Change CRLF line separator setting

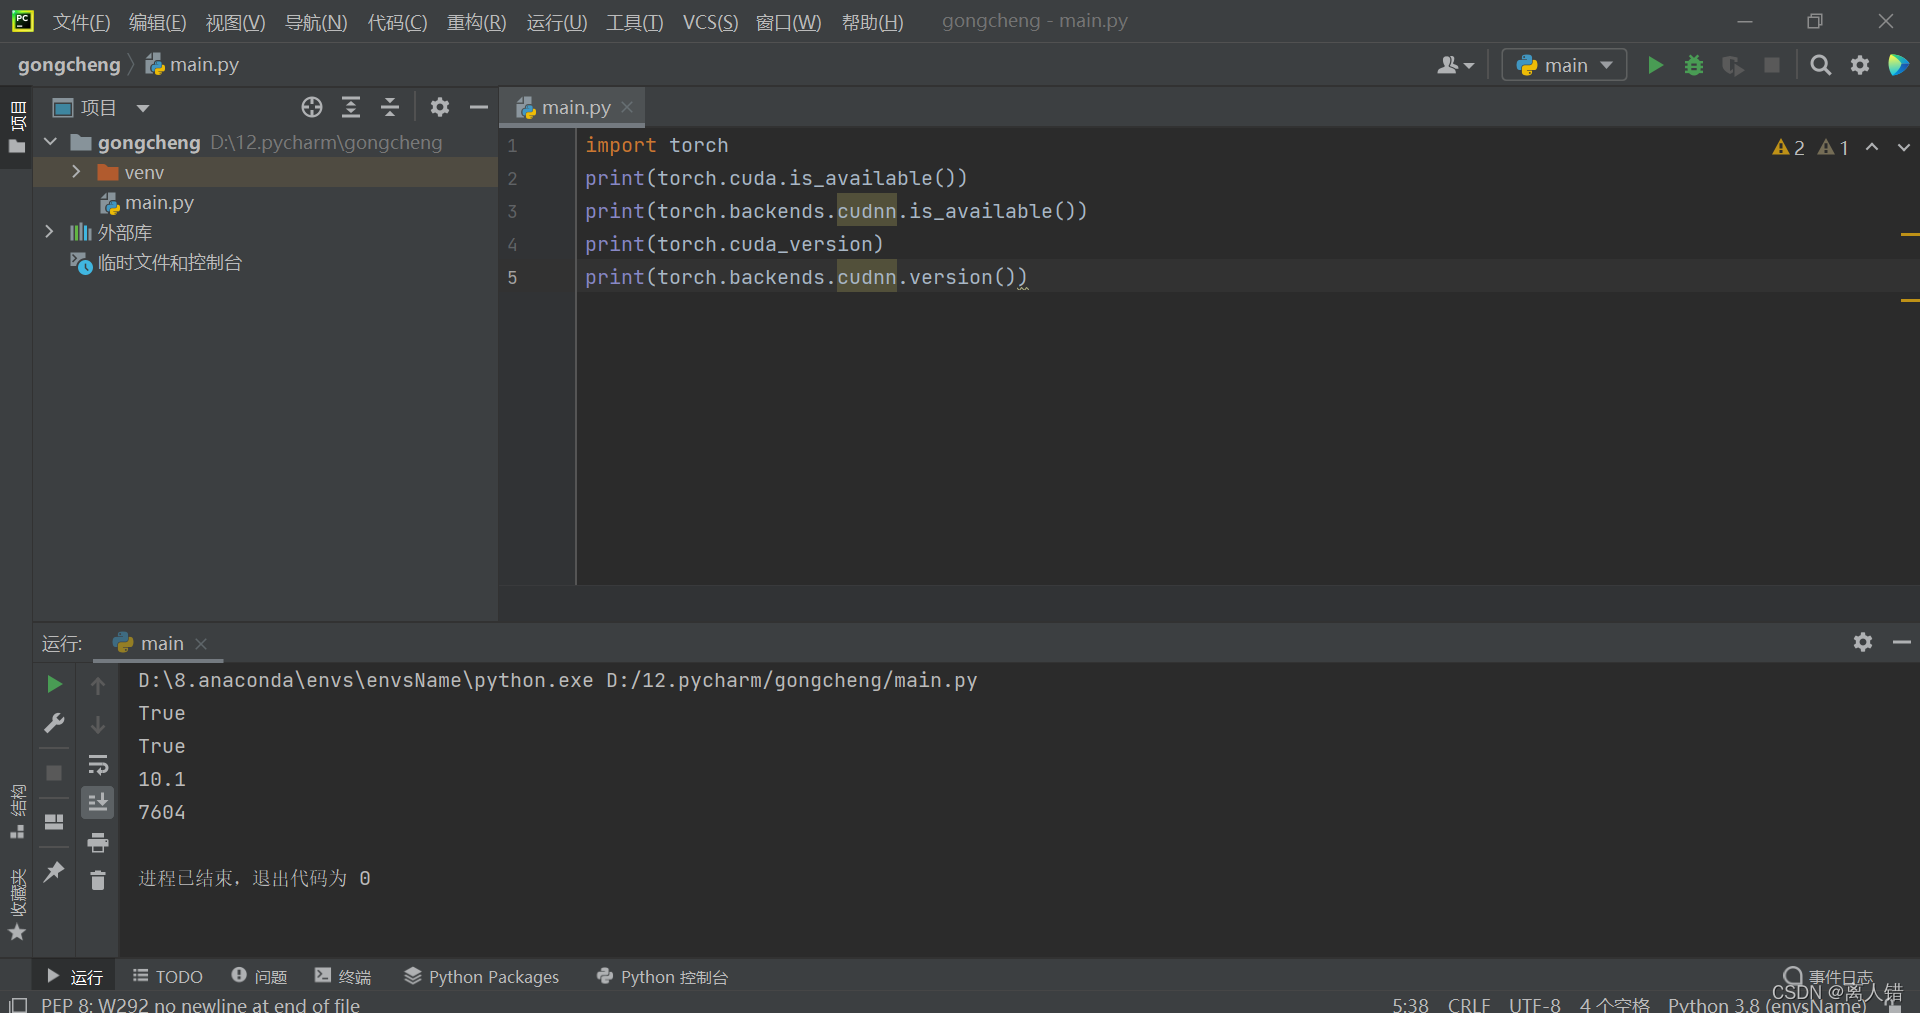[1469, 1004]
